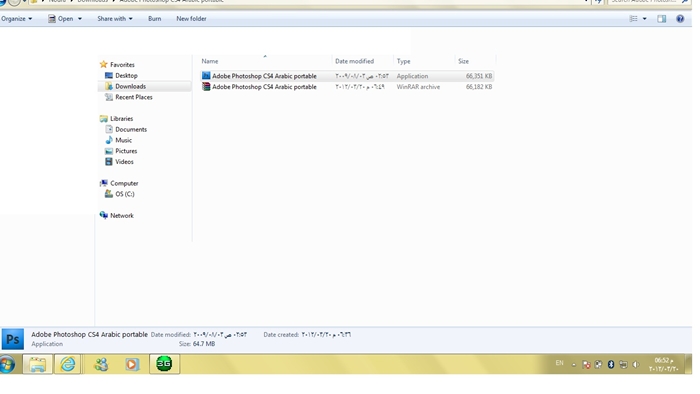The width and height of the screenshot is (700, 394).
Task: Expand the arrow next to Open
Action: [80, 19]
